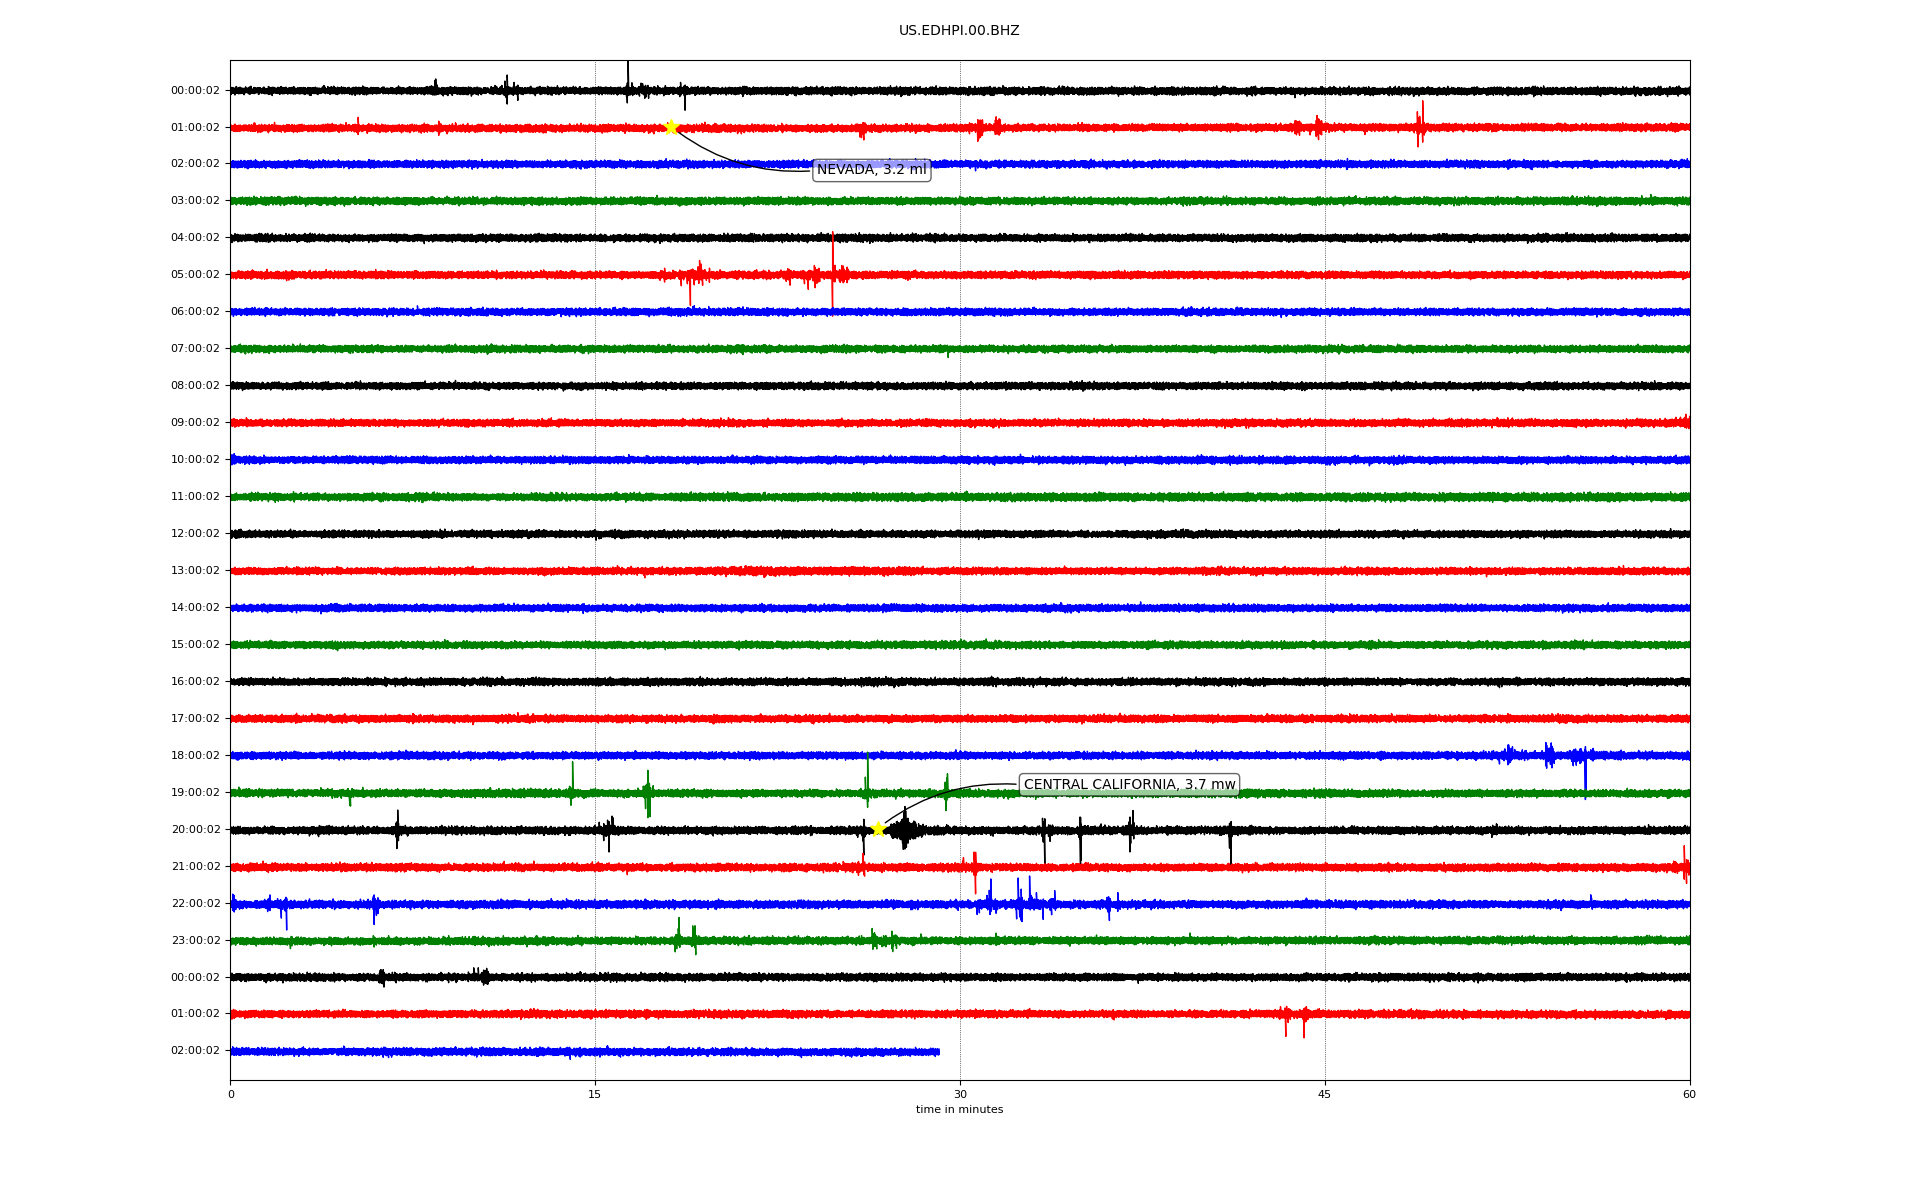Select the 10:00:02 row label
Viewport: 1920px width, 1200px height.
coord(195,460)
